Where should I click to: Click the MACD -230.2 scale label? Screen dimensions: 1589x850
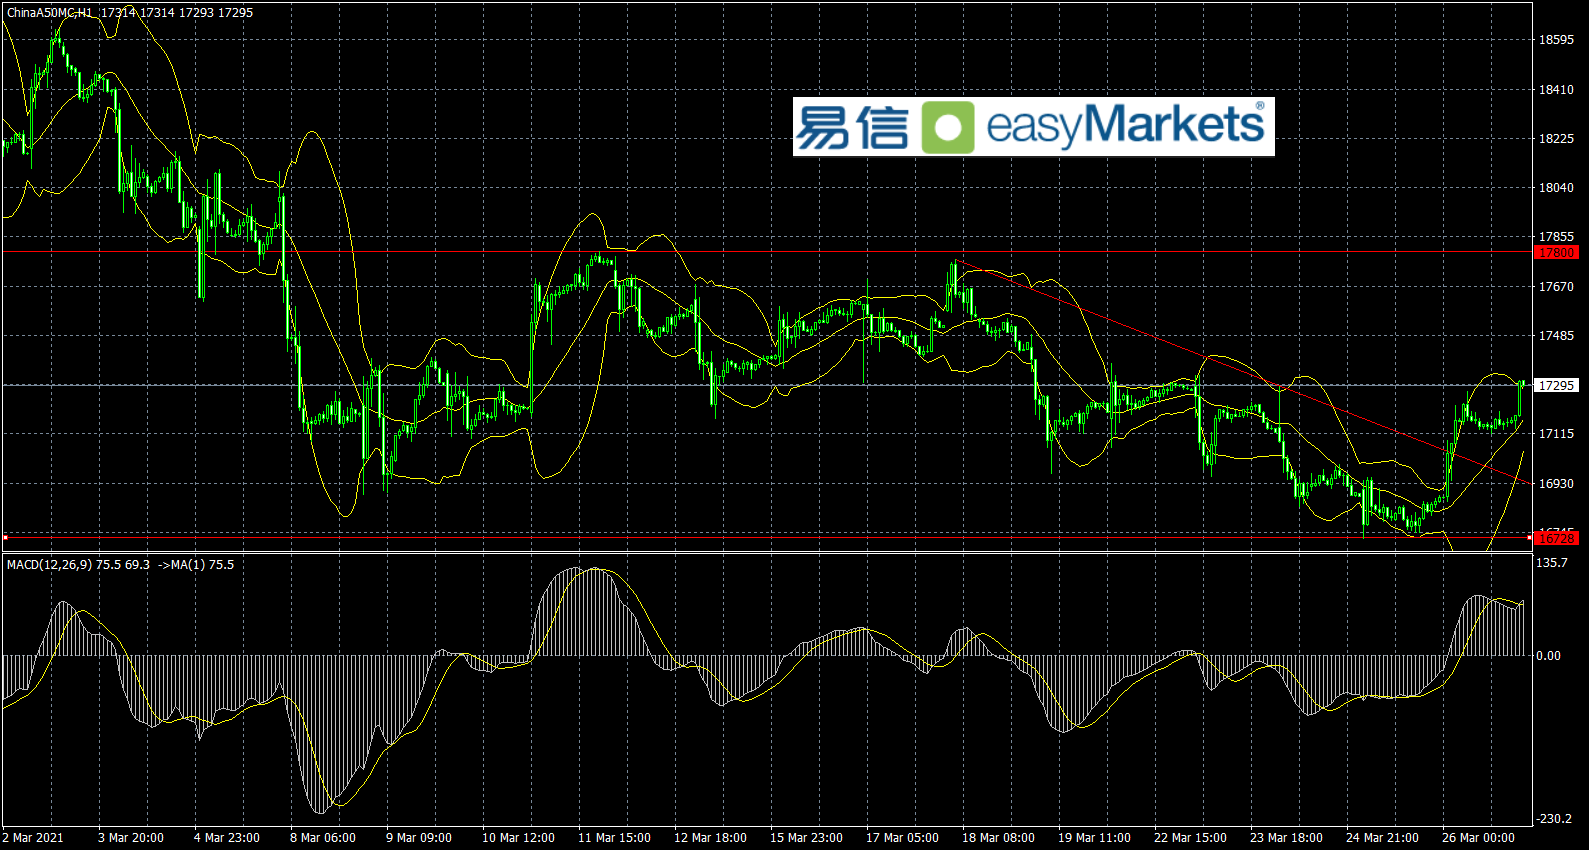coord(1553,819)
